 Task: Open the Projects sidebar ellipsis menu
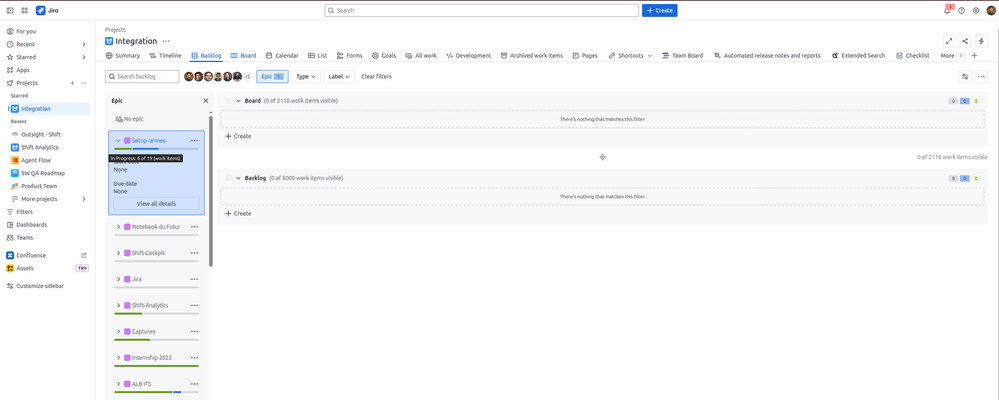click(83, 83)
